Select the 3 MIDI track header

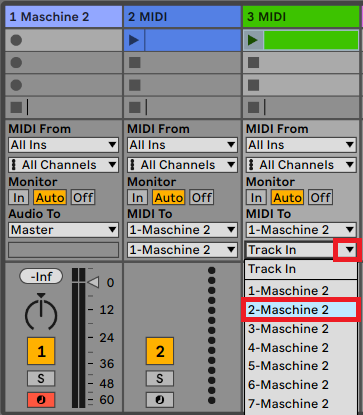click(x=301, y=17)
